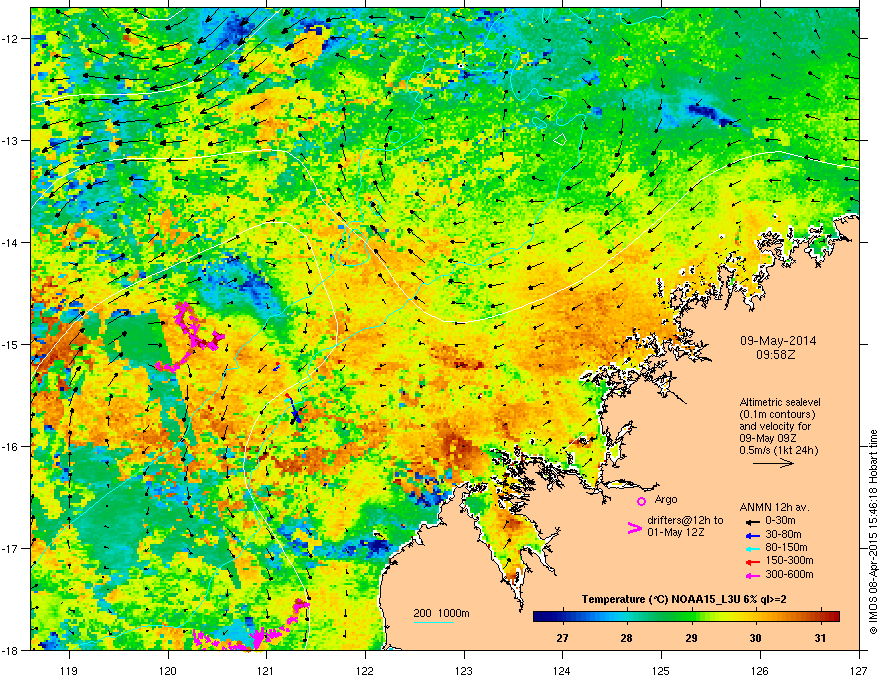Click the '121' longitude axis label
Viewport: 880px width, 680px height.
tap(266, 670)
